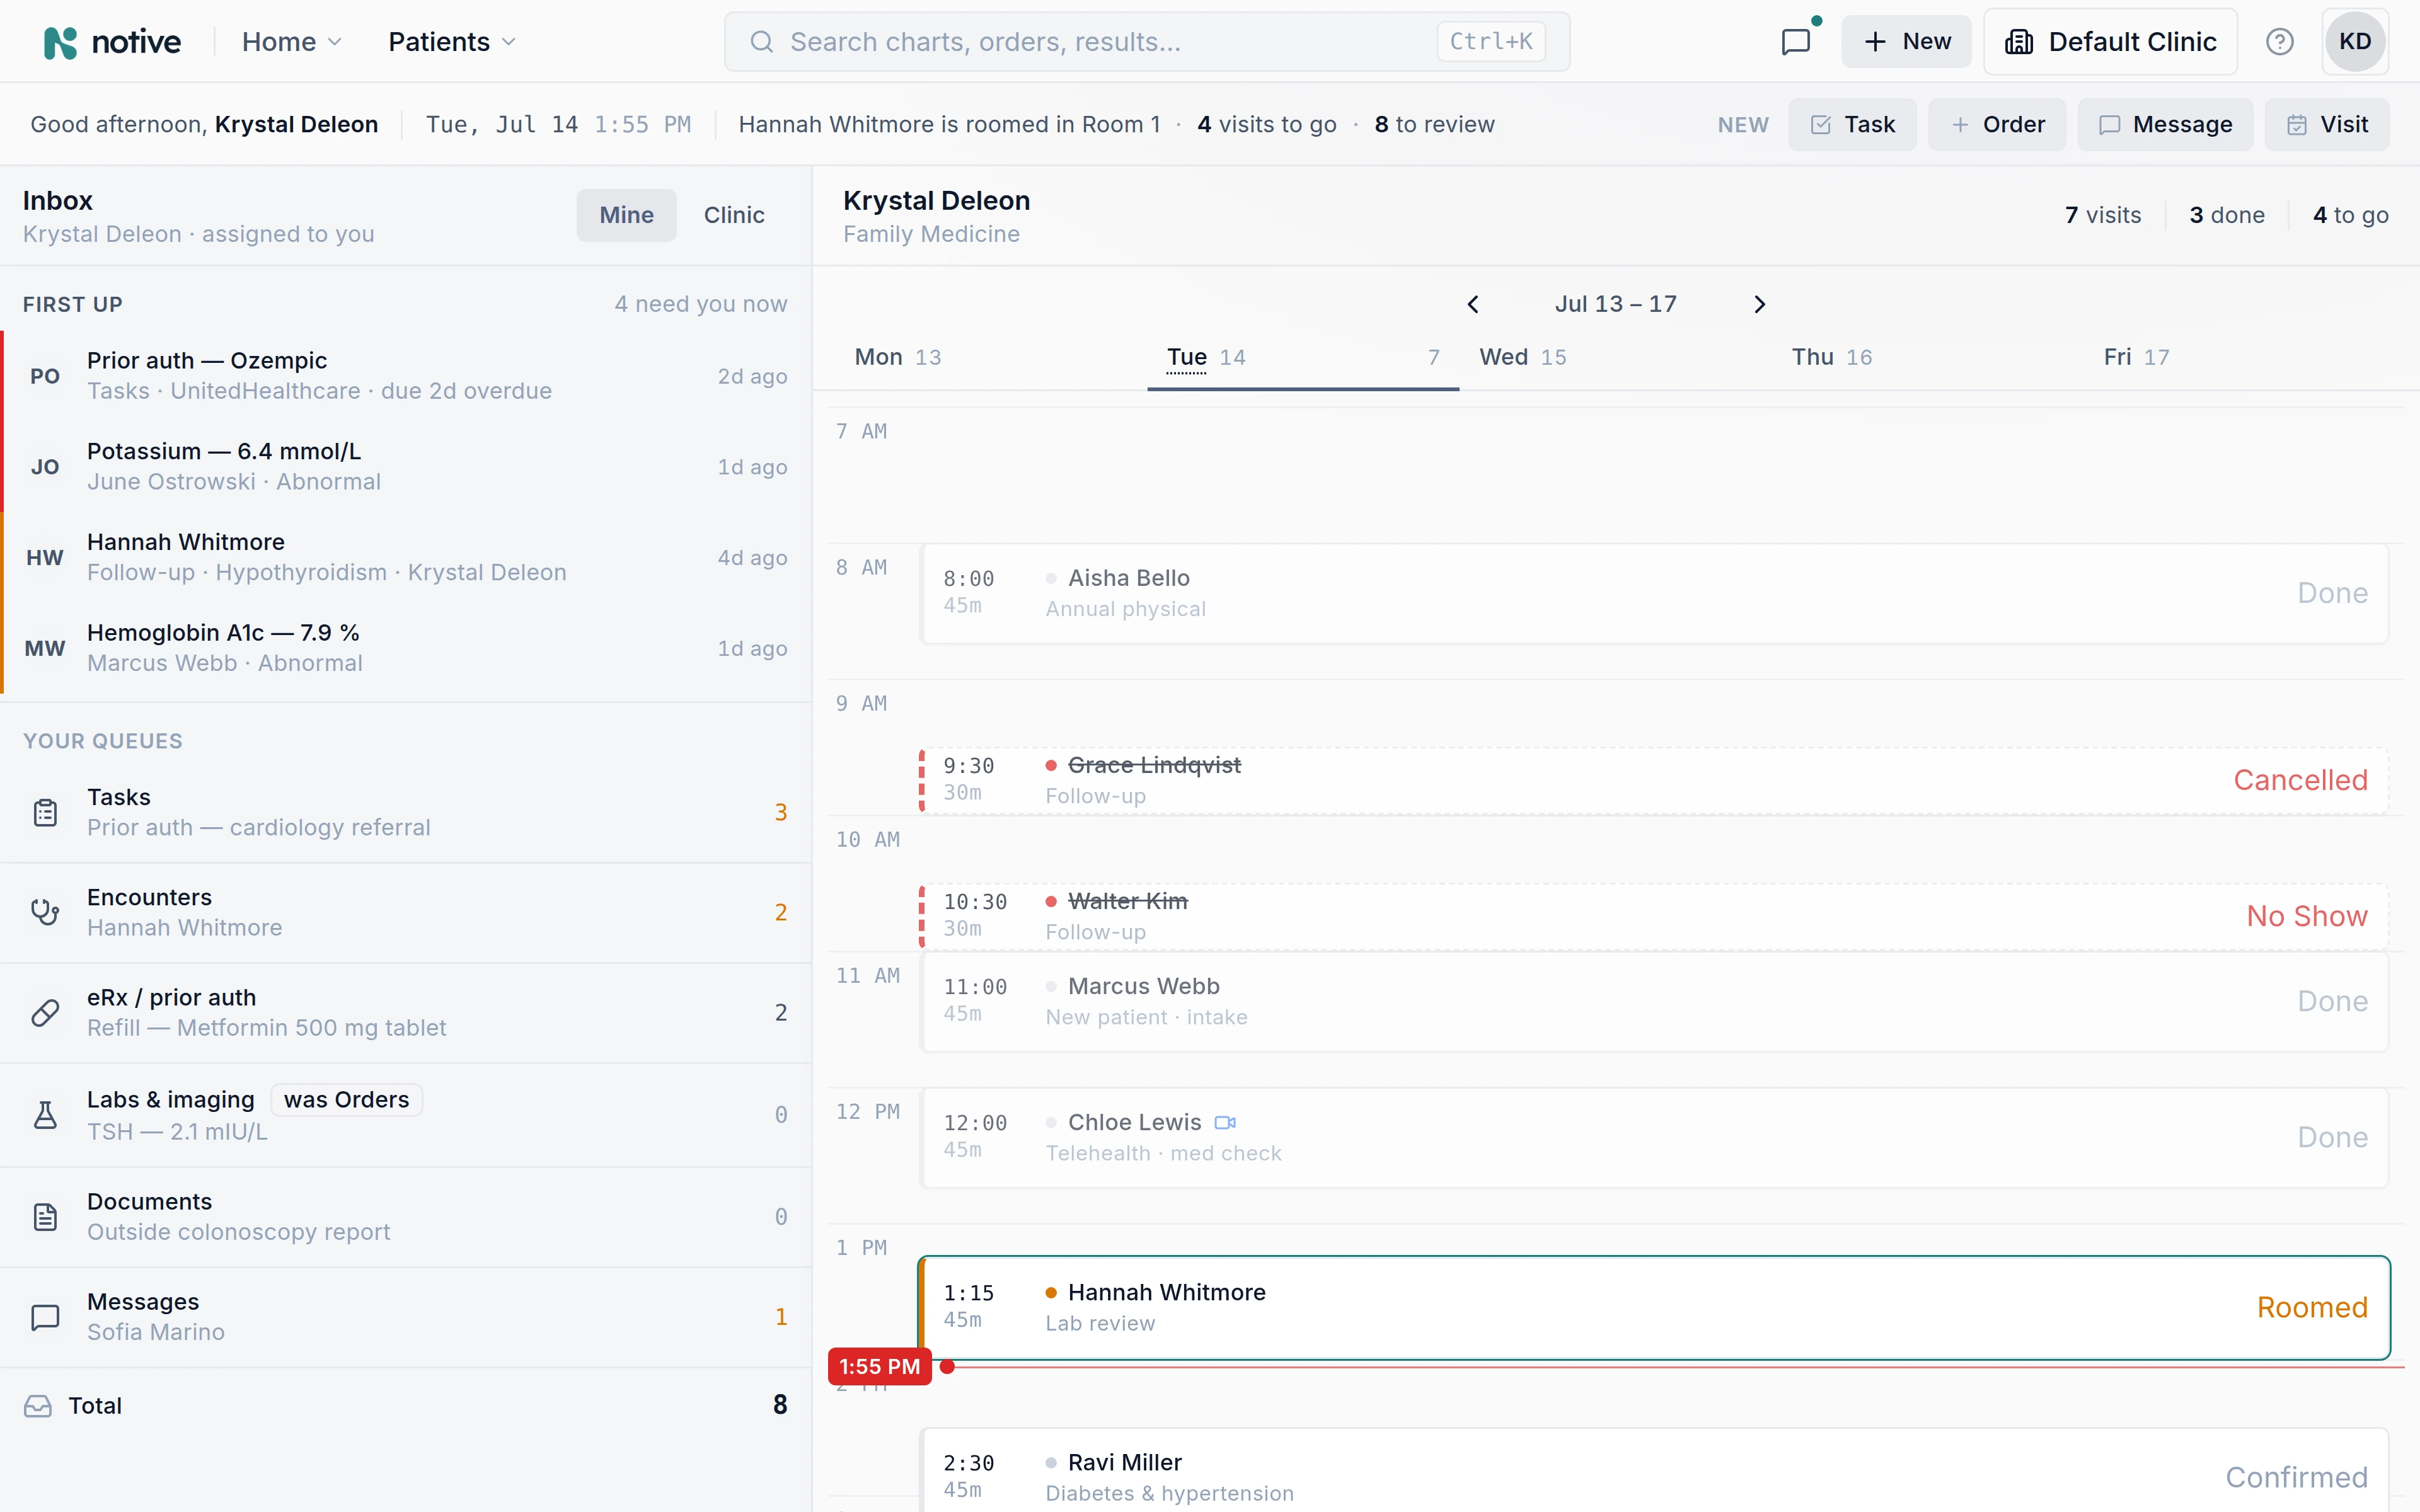
Task: Click the red status dot beside Grace Lindqvist
Action: [x=1051, y=766]
